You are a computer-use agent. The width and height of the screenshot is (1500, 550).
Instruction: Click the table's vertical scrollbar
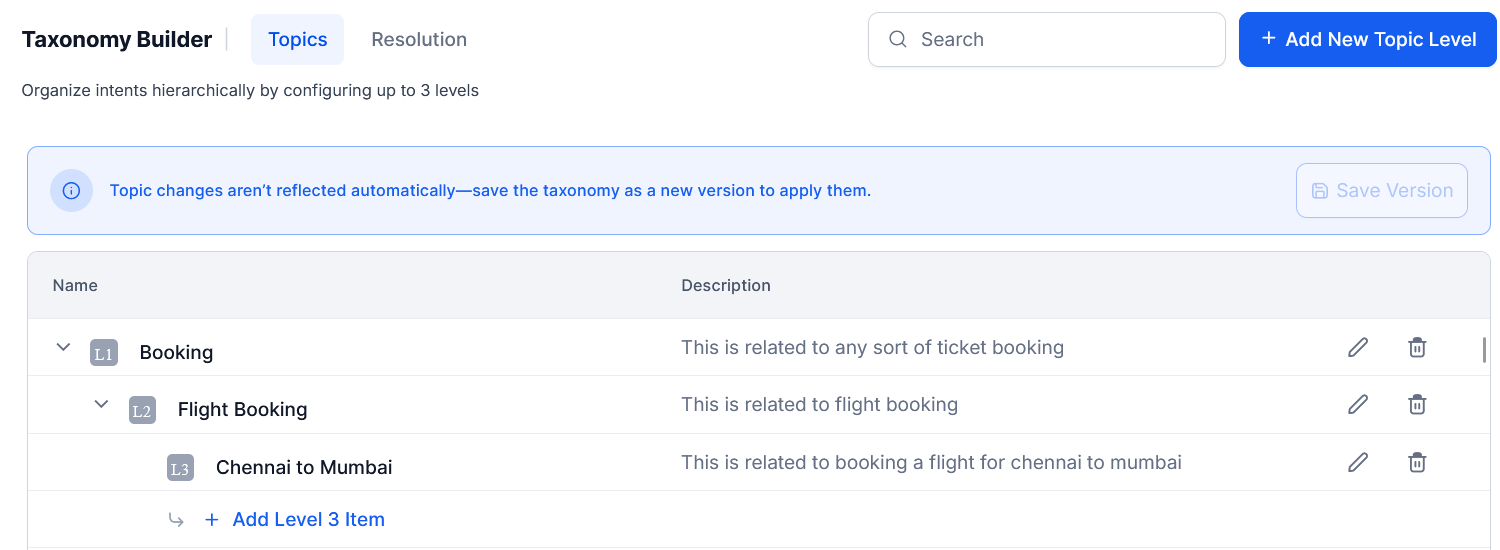point(1484,349)
